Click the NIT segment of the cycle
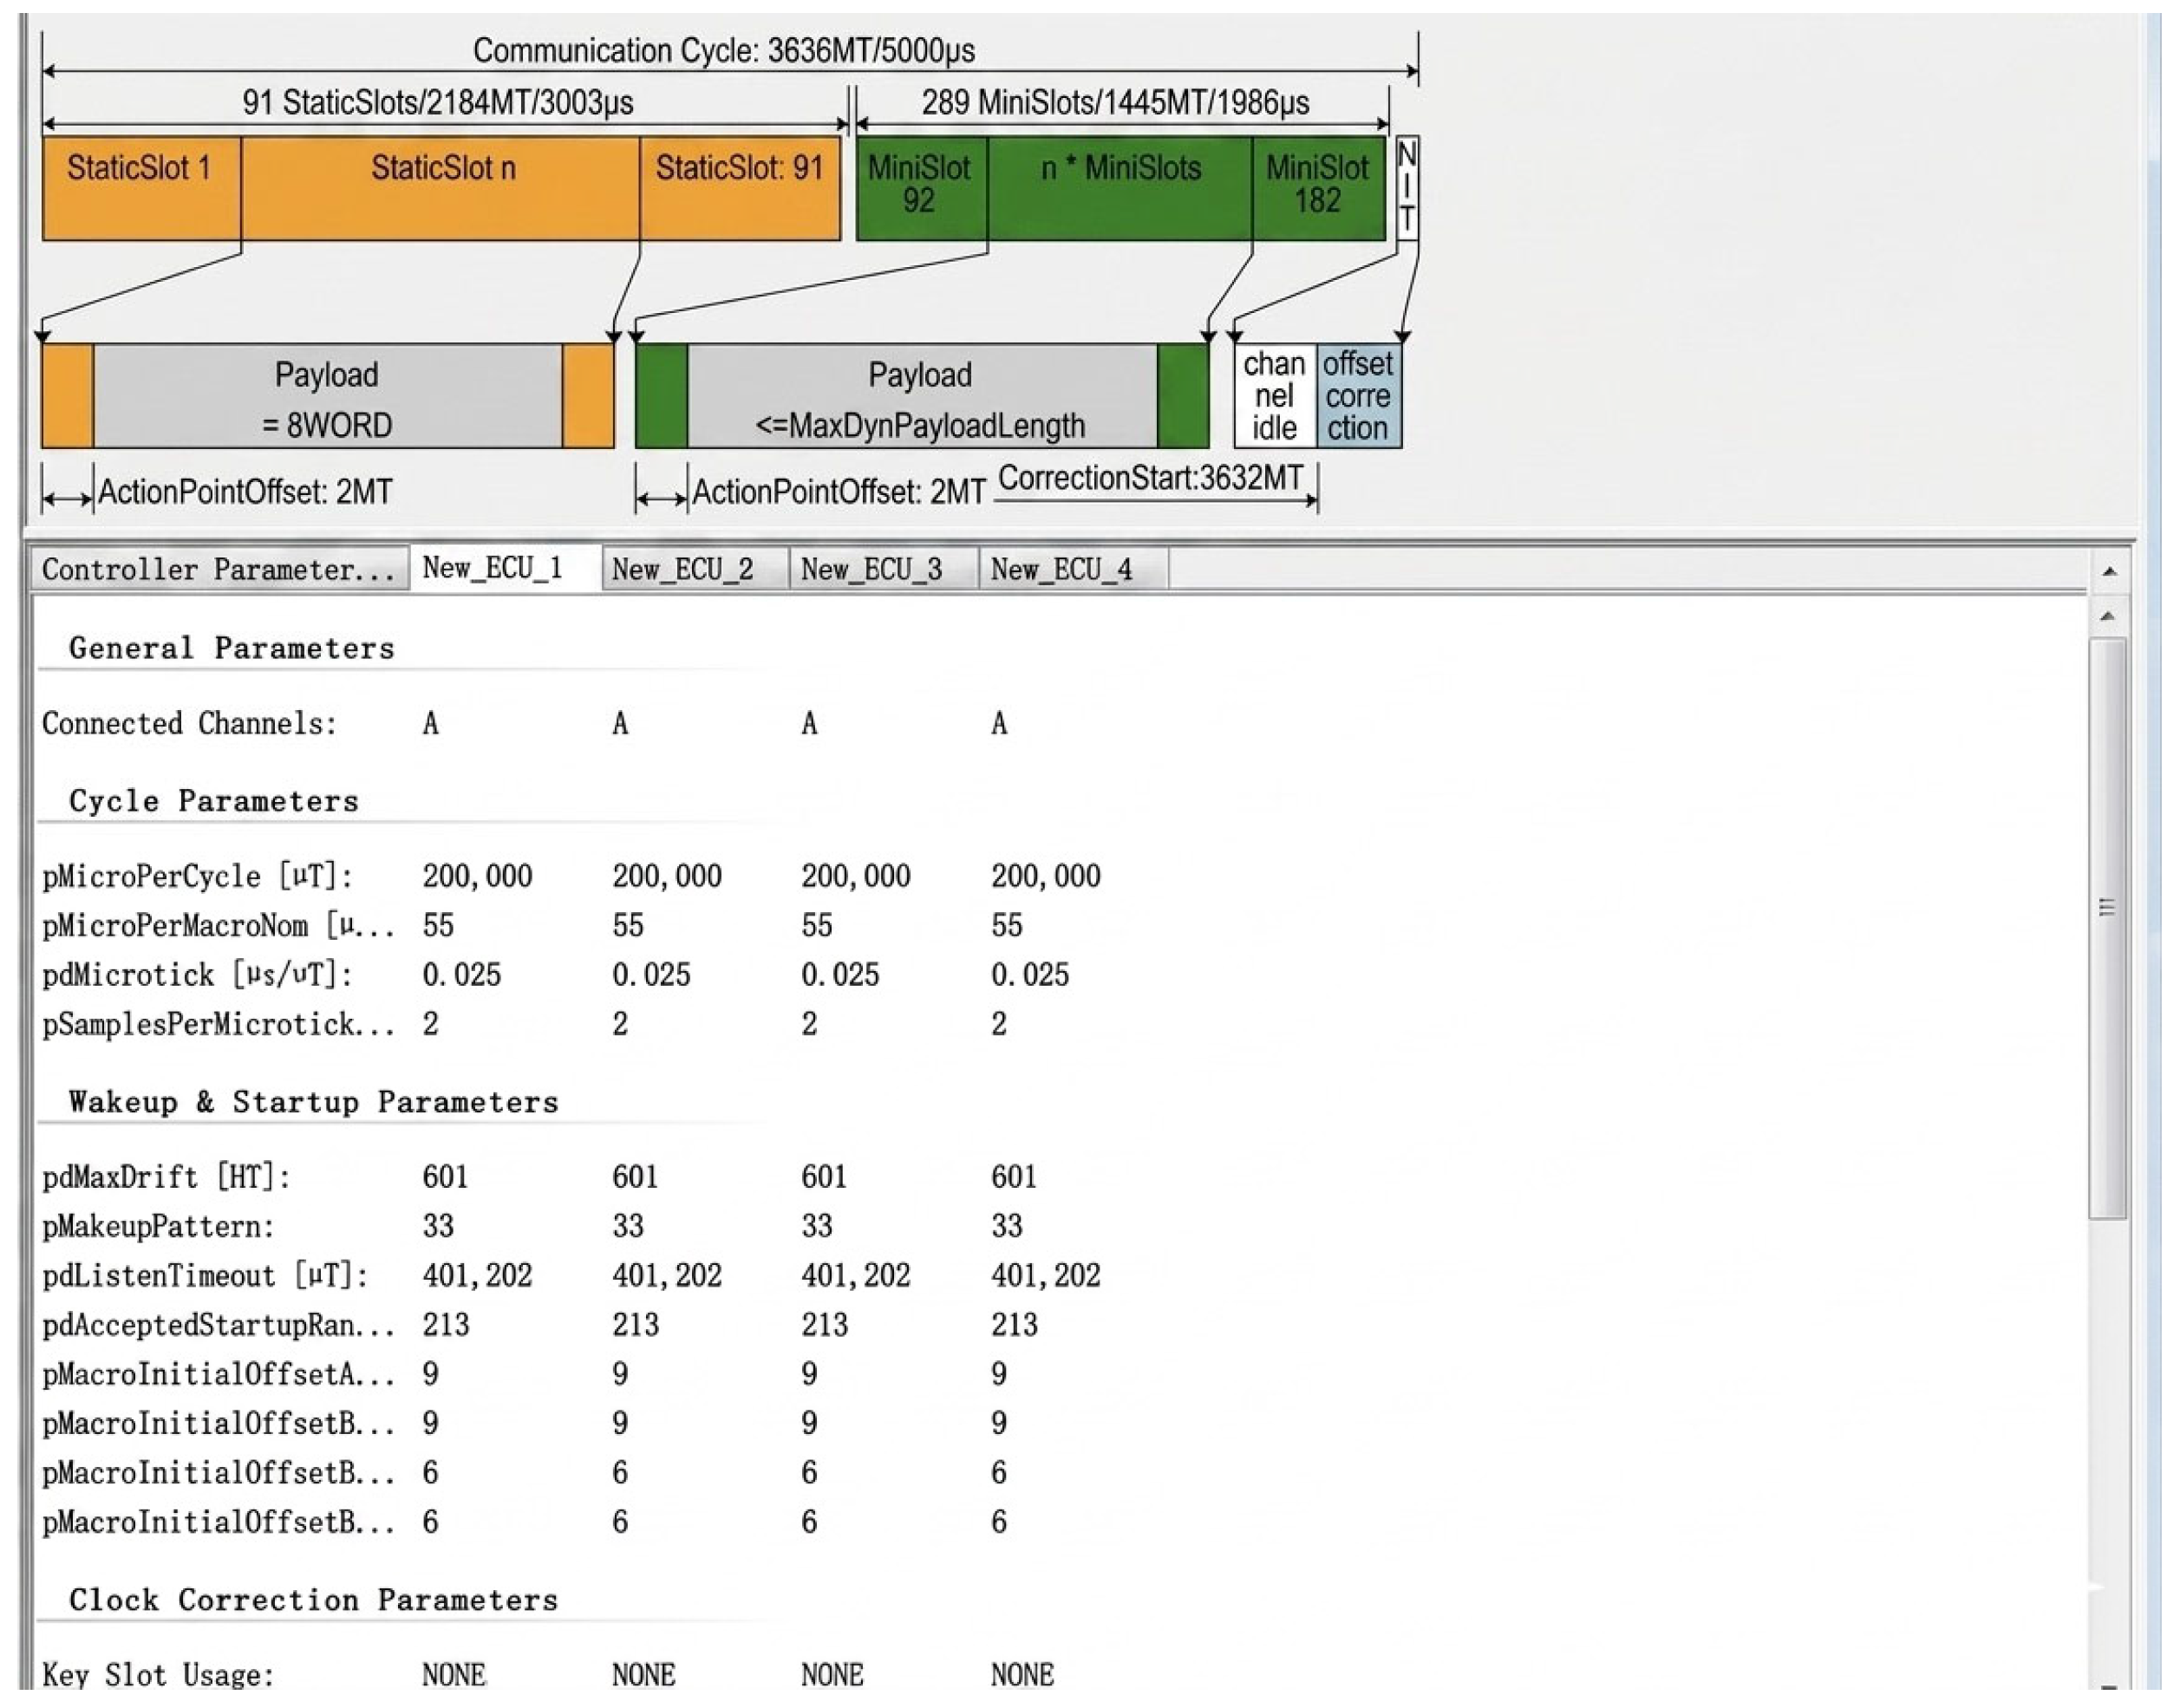The width and height of the screenshot is (2180, 1708). tap(1407, 188)
